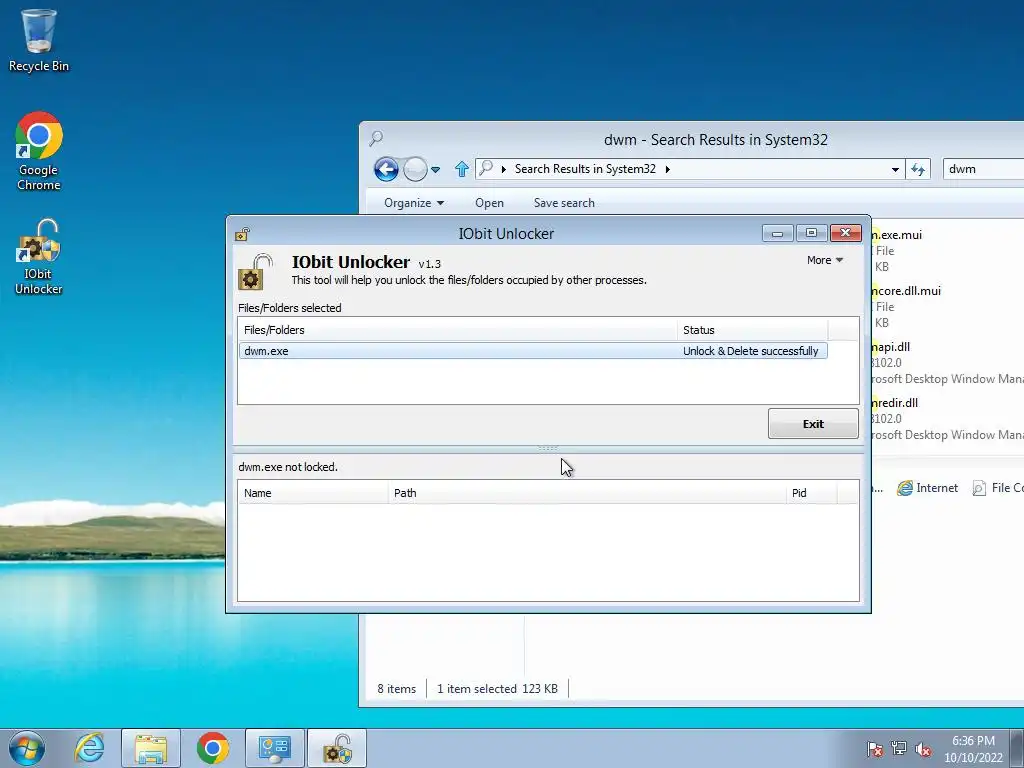
Task: Click the Up folder arrow in Explorer
Action: click(462, 169)
